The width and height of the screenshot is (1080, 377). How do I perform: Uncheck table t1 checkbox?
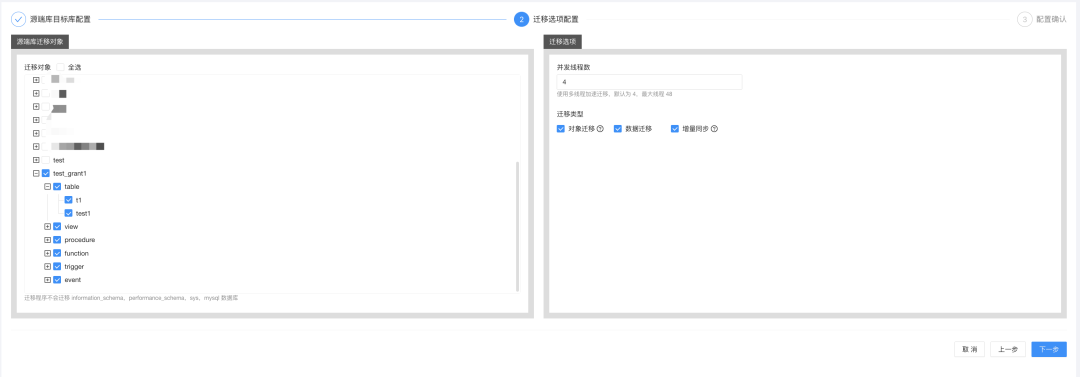pyautogui.click(x=69, y=200)
